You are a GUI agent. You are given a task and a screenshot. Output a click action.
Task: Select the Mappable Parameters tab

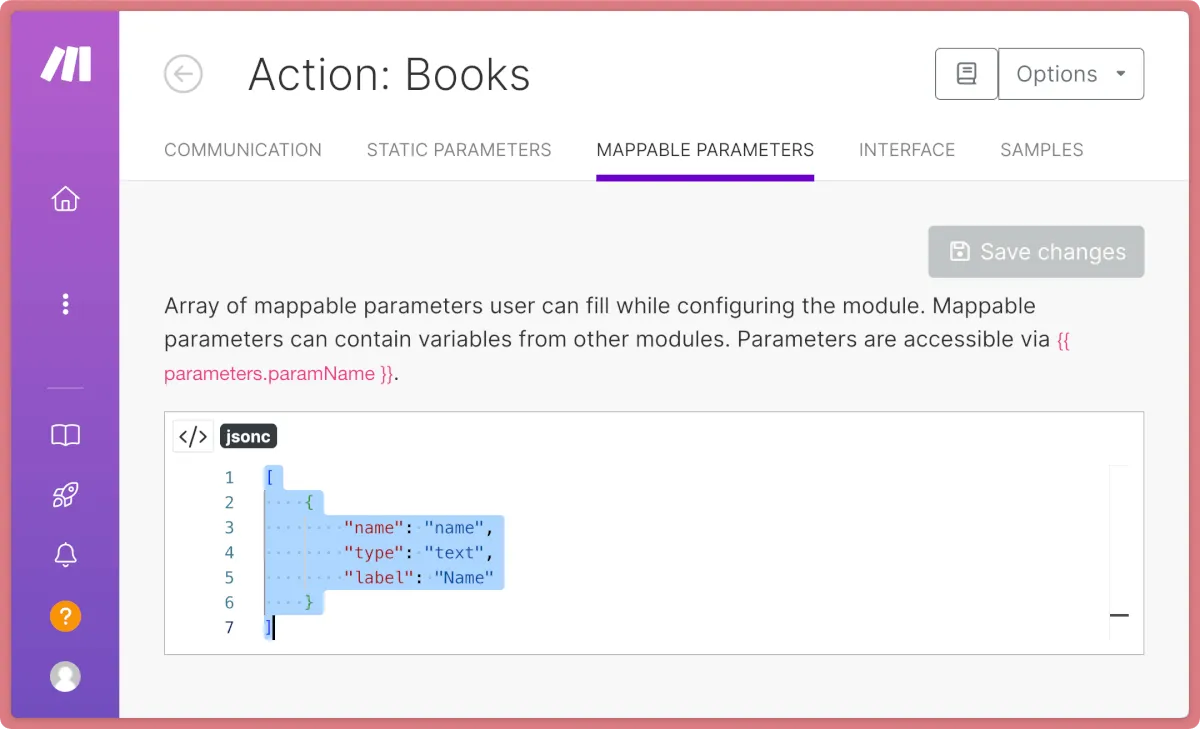705,150
